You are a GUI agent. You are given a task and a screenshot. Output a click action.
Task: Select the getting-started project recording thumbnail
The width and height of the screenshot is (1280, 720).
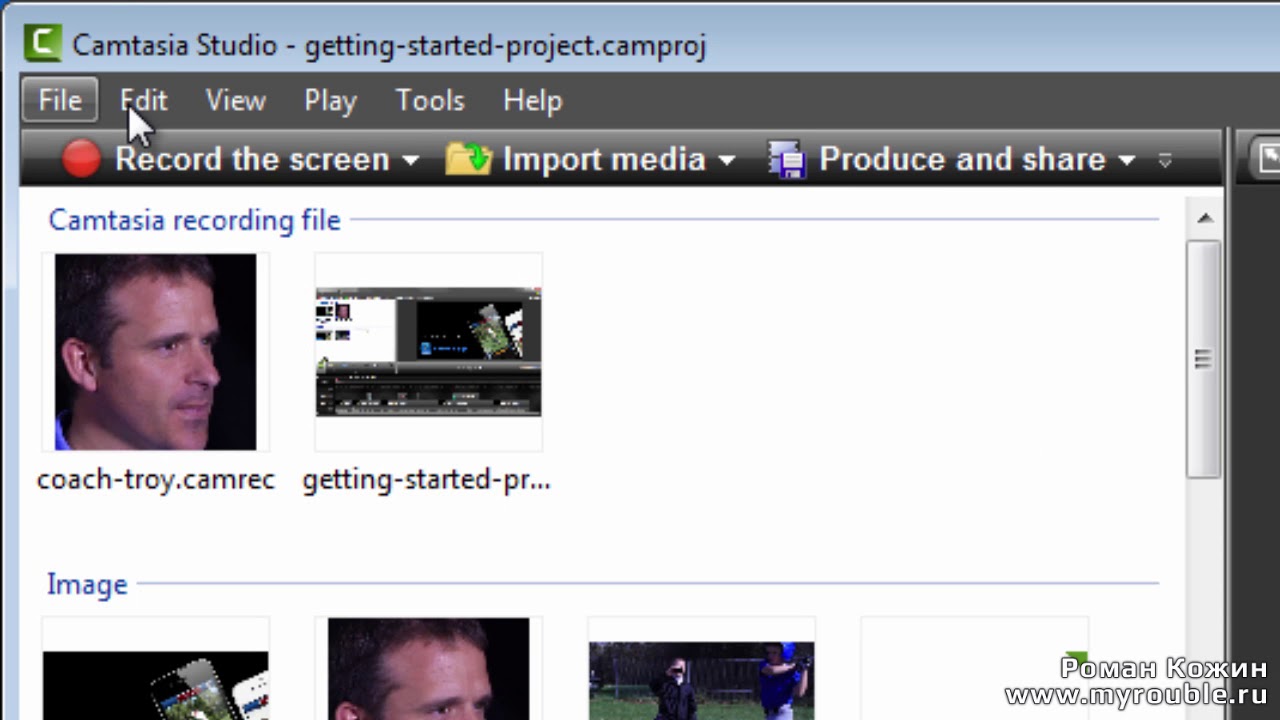(428, 351)
